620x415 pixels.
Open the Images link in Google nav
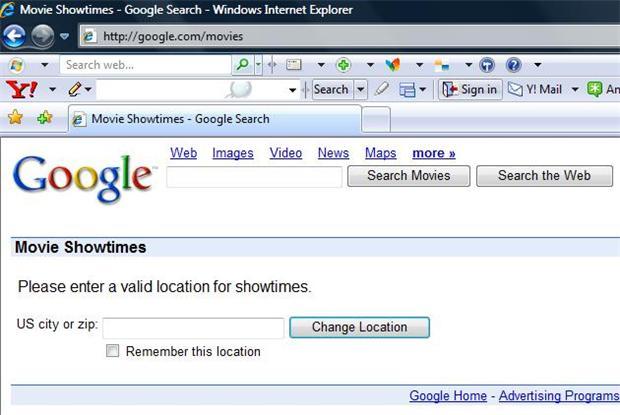coord(233,153)
